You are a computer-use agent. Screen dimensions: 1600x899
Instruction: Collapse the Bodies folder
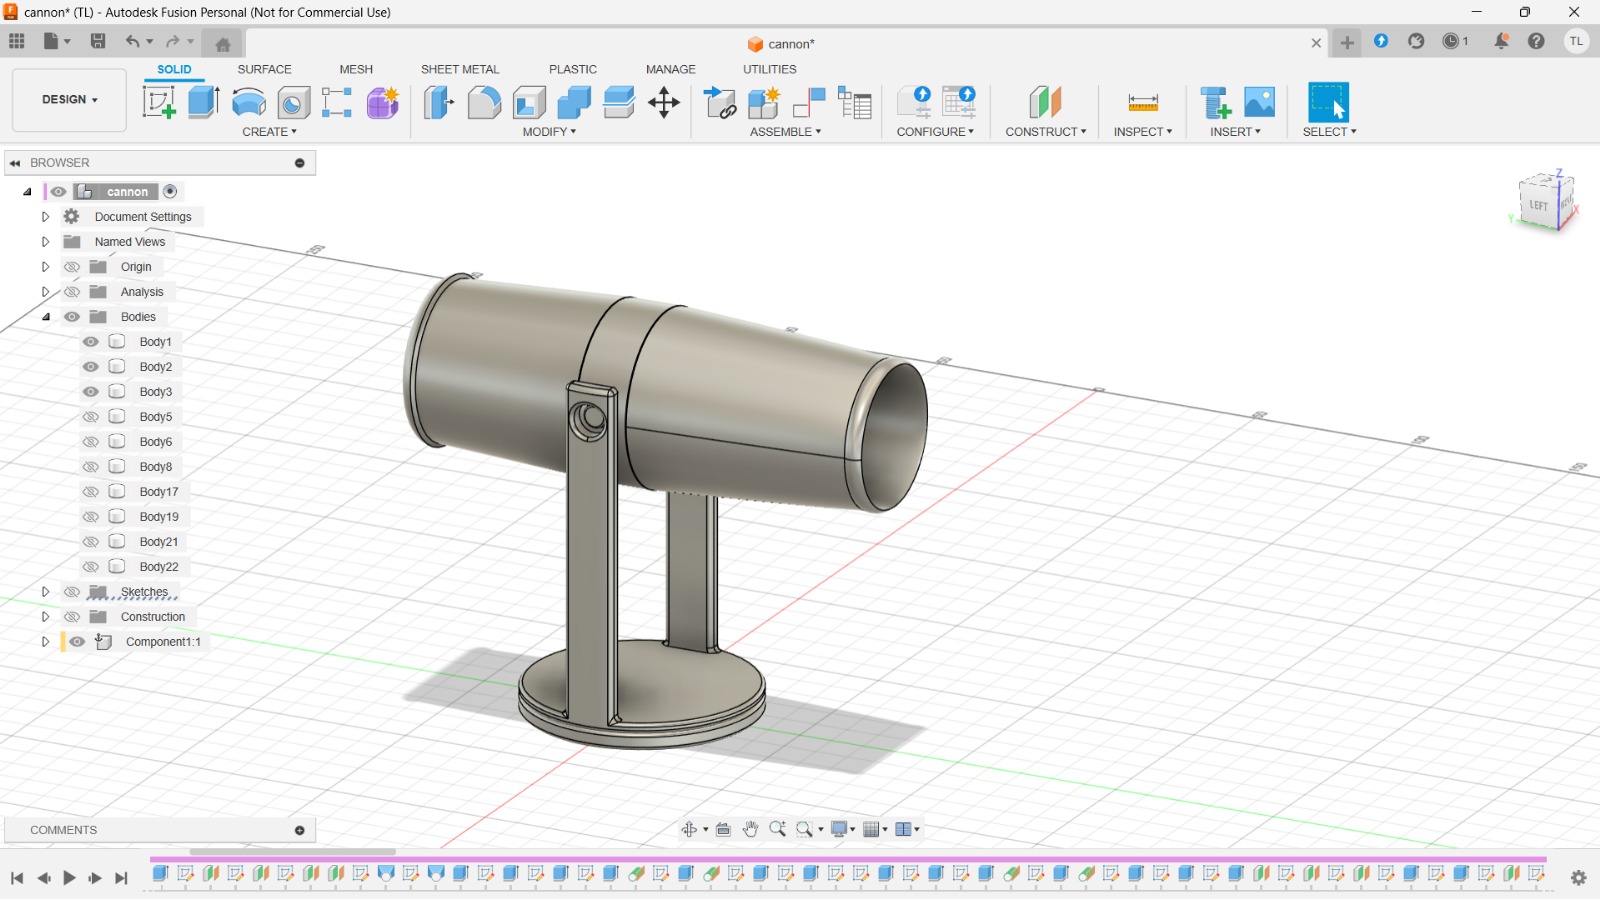(x=46, y=317)
